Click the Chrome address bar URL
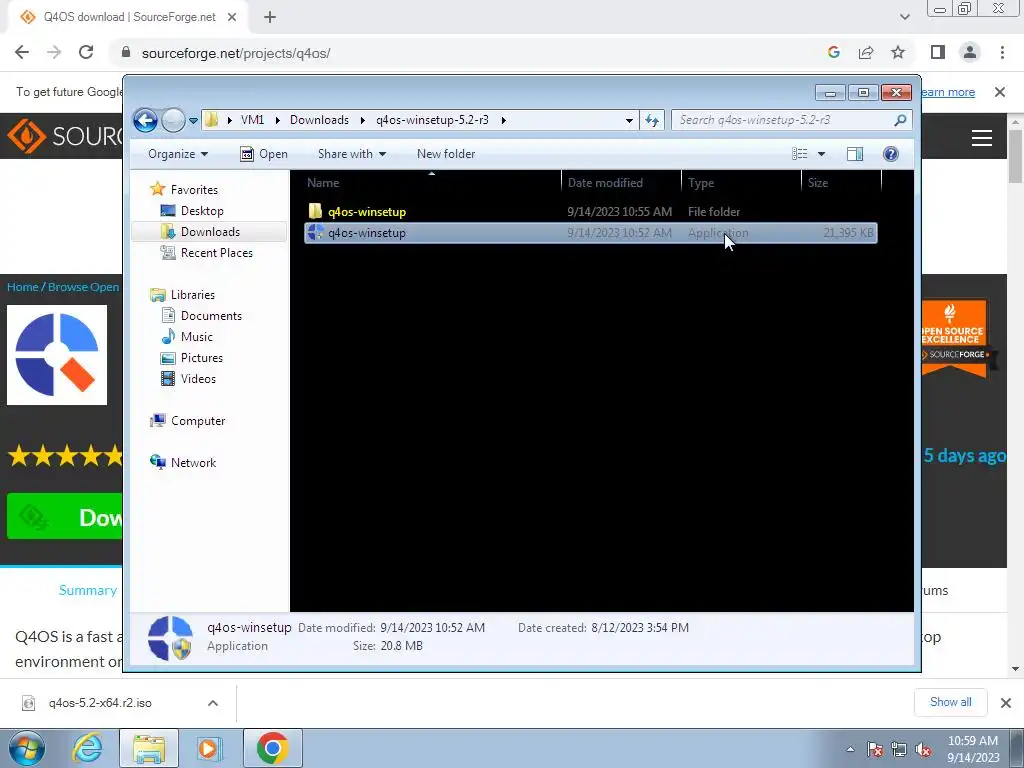 [236, 54]
